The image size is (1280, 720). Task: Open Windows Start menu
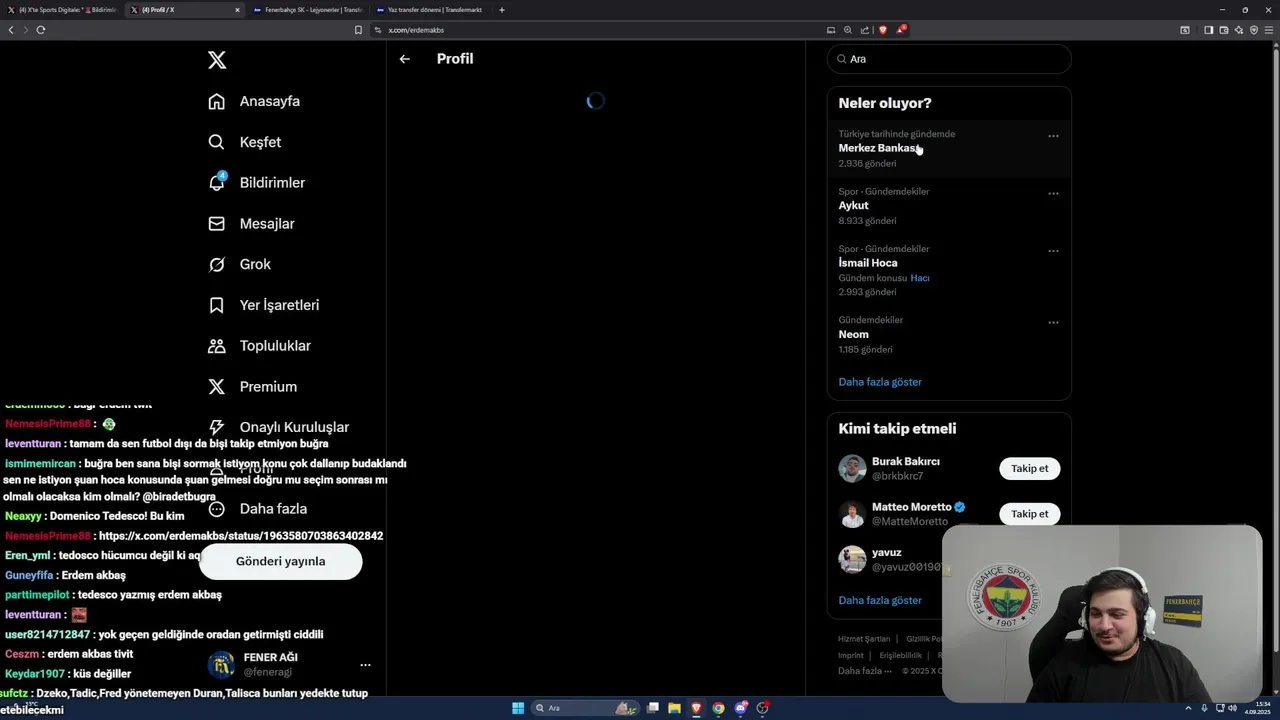pos(518,708)
